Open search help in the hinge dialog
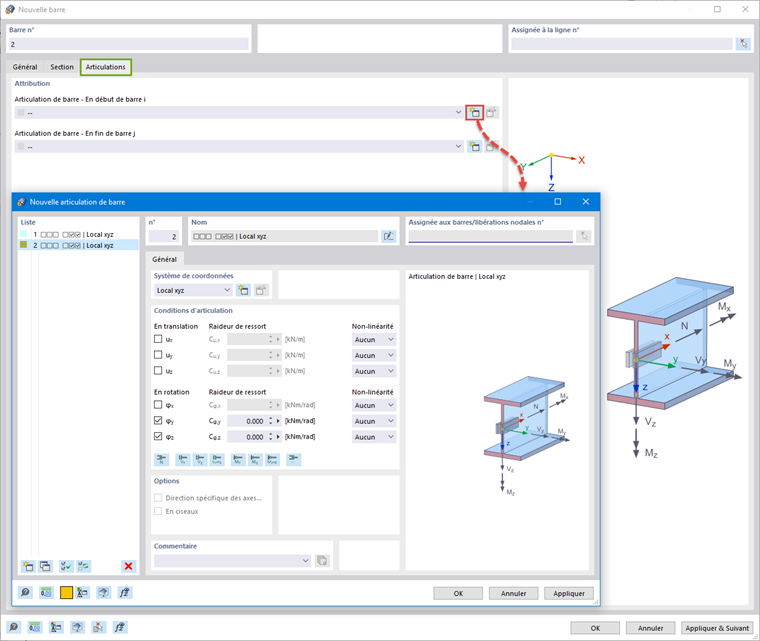The image size is (760, 641). [25, 593]
